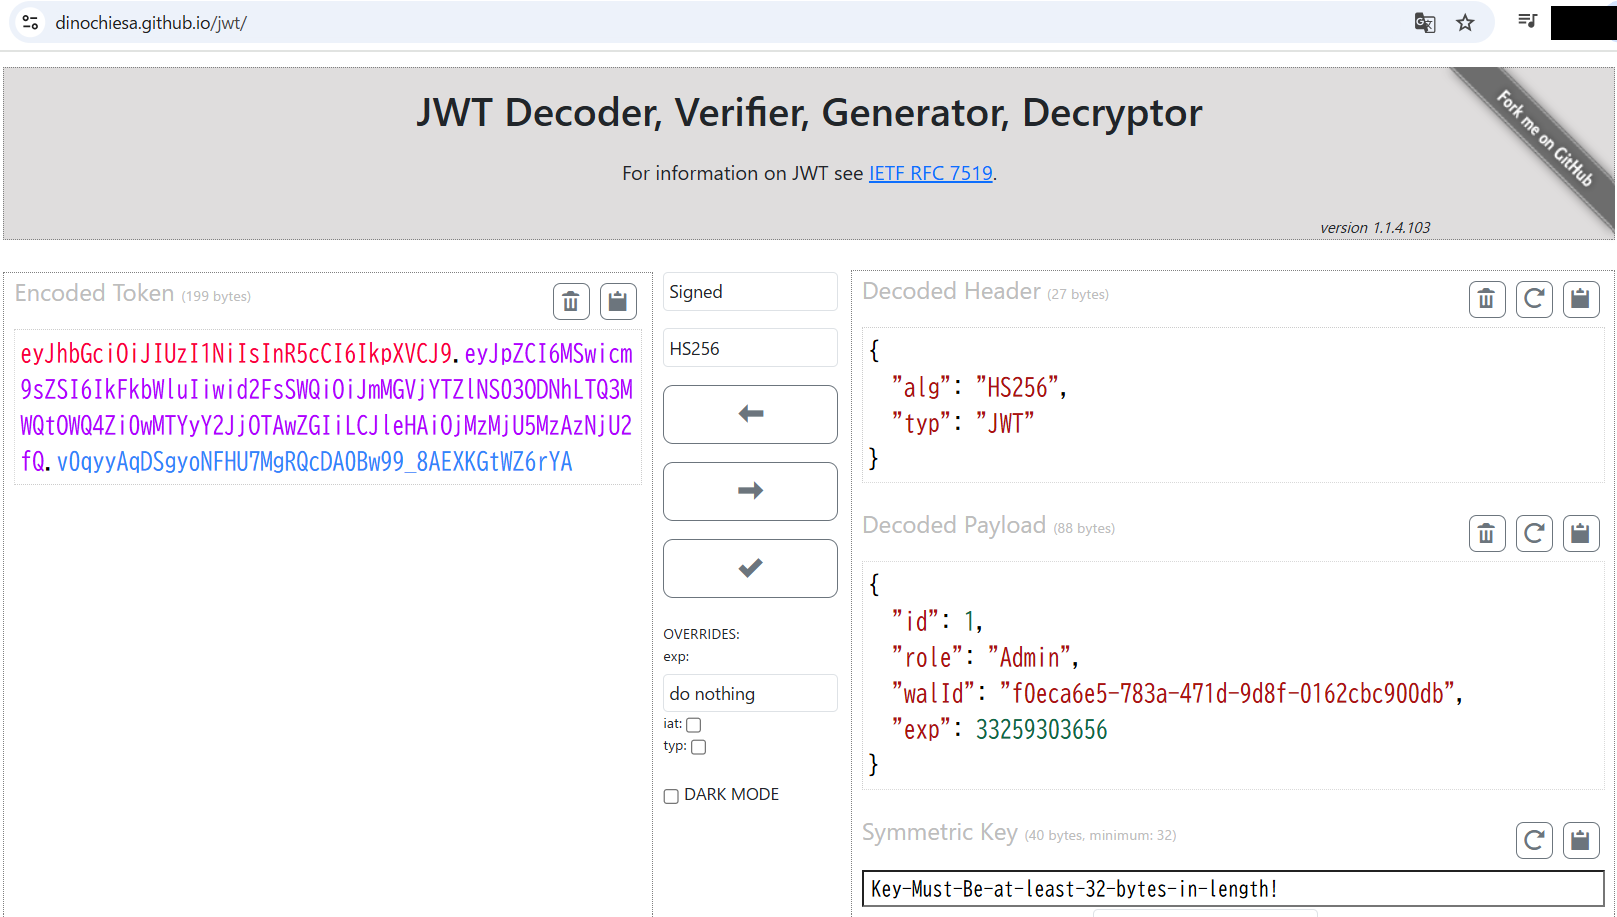Copy Decoded Header to clipboard

pos(1581,299)
